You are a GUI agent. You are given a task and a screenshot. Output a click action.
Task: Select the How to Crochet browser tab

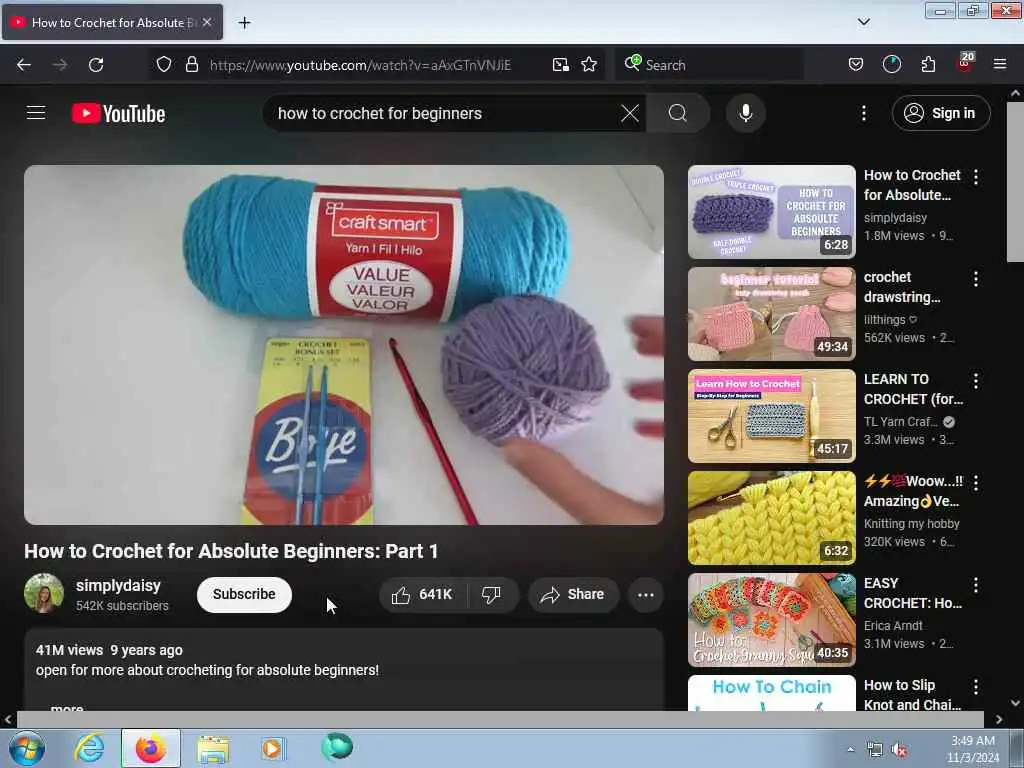[x=112, y=22]
